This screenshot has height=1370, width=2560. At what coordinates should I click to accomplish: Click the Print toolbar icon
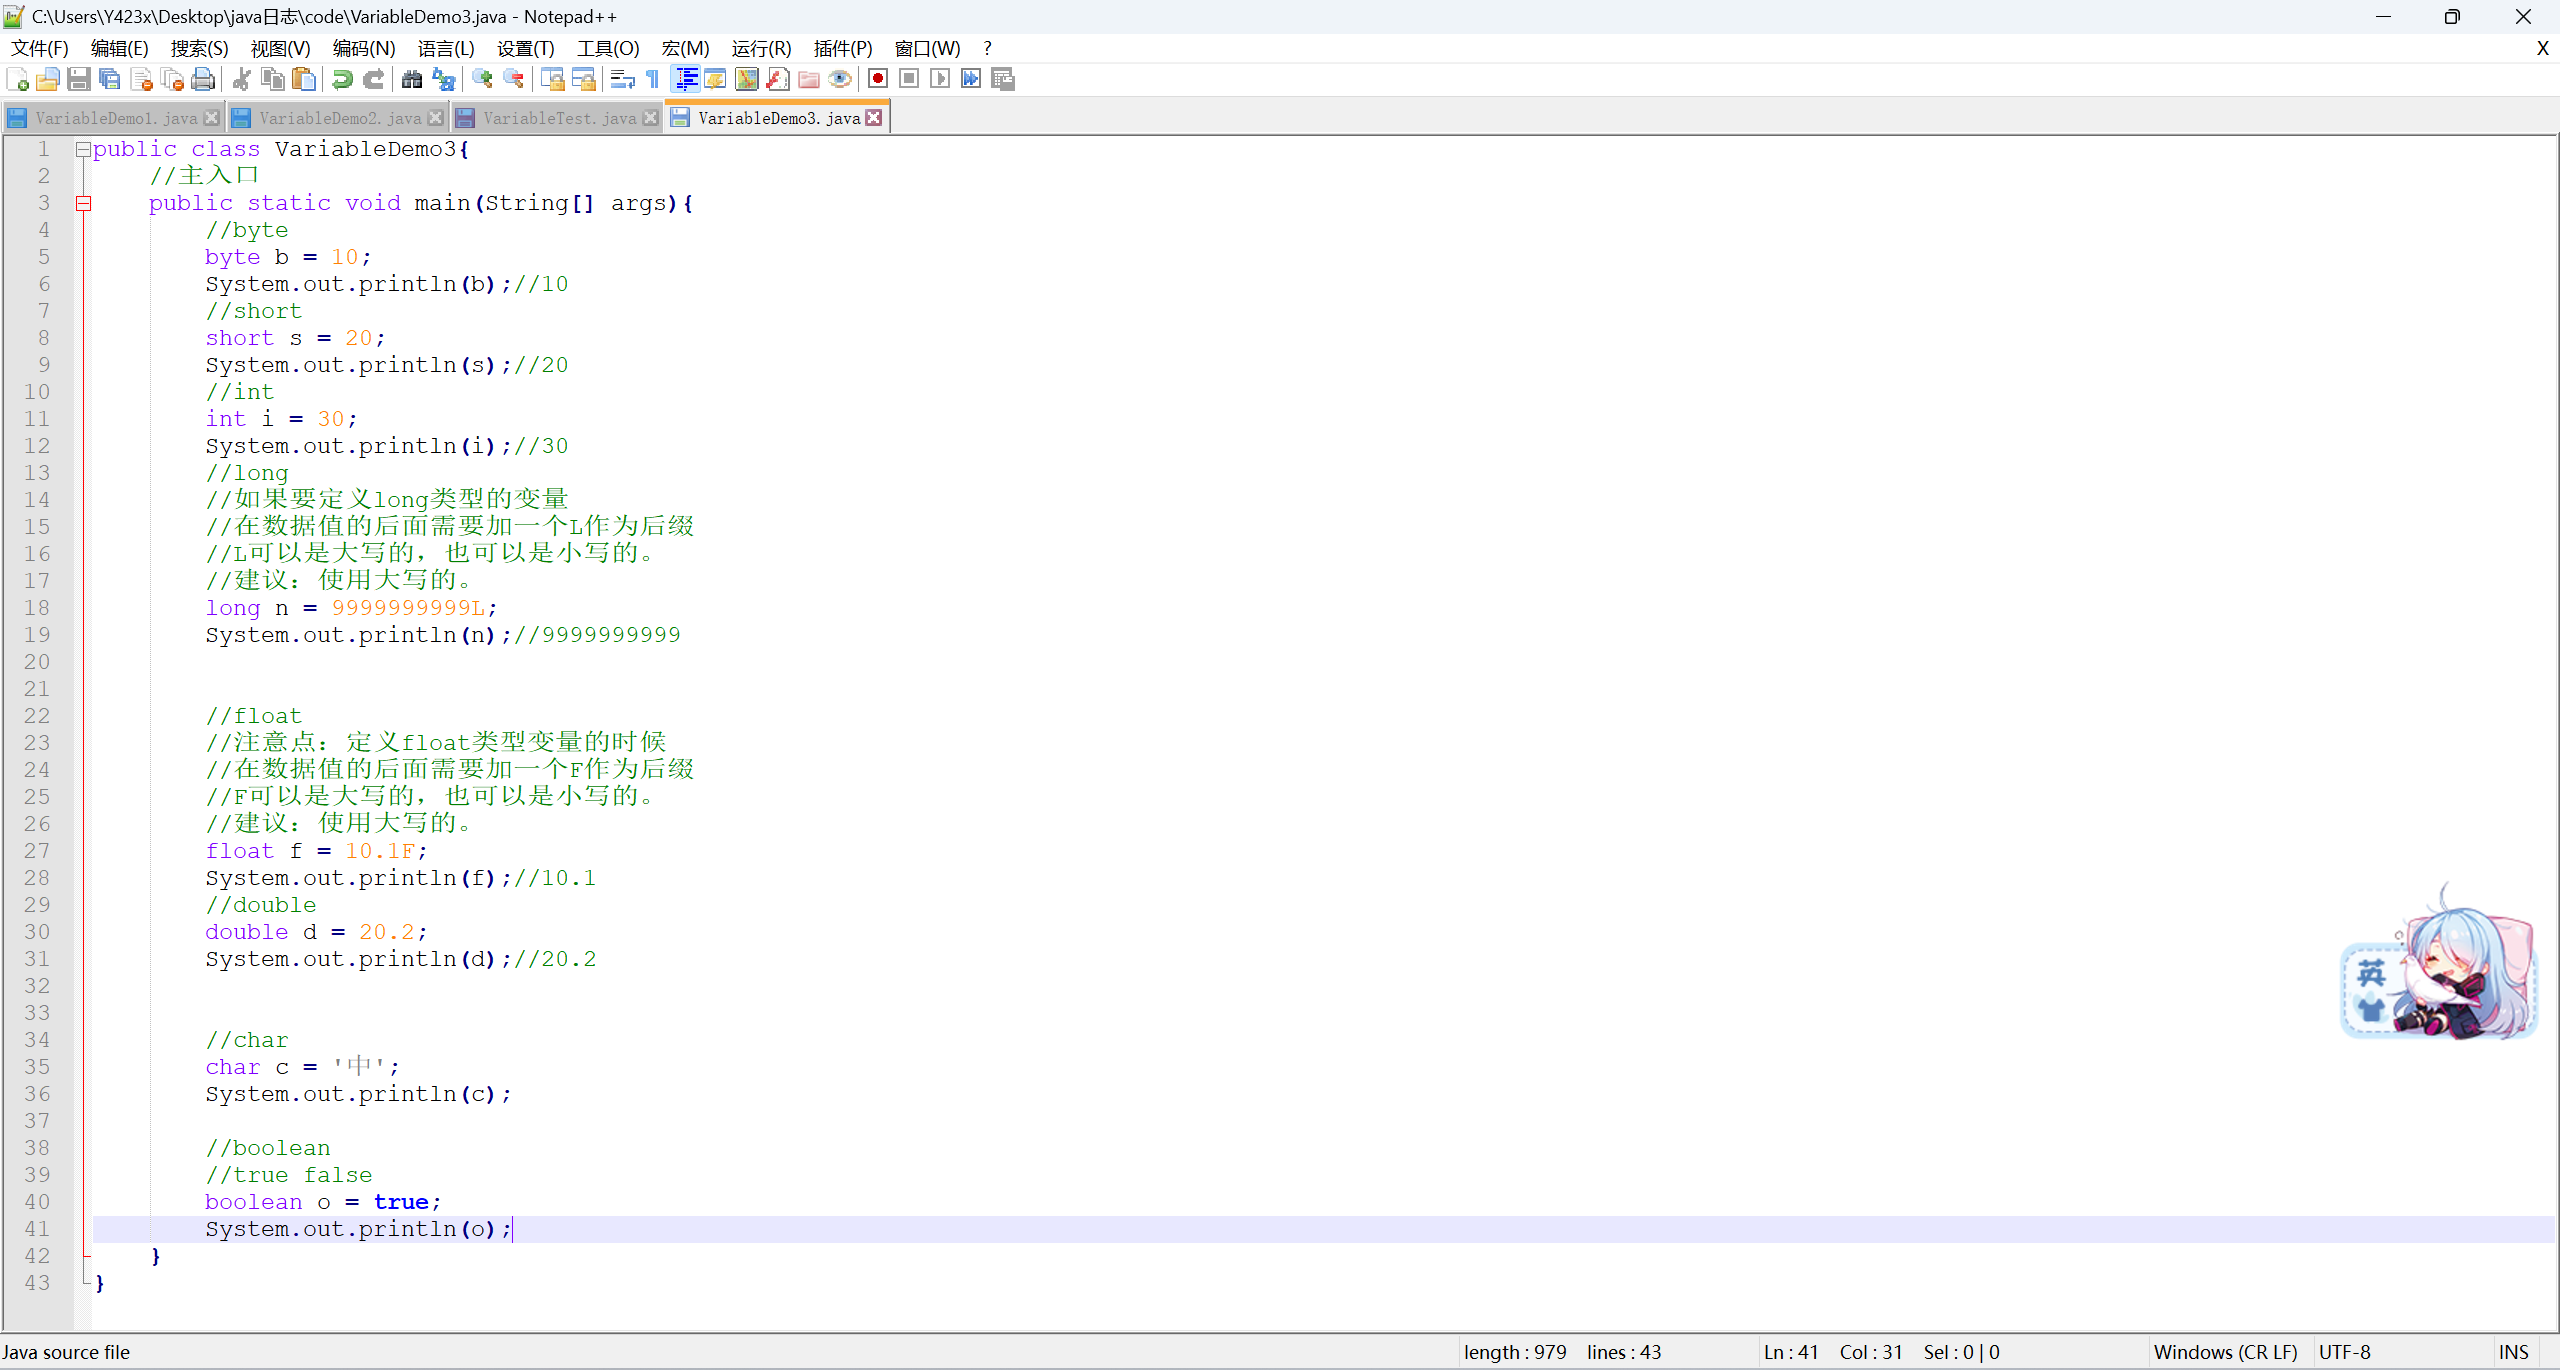click(x=203, y=79)
